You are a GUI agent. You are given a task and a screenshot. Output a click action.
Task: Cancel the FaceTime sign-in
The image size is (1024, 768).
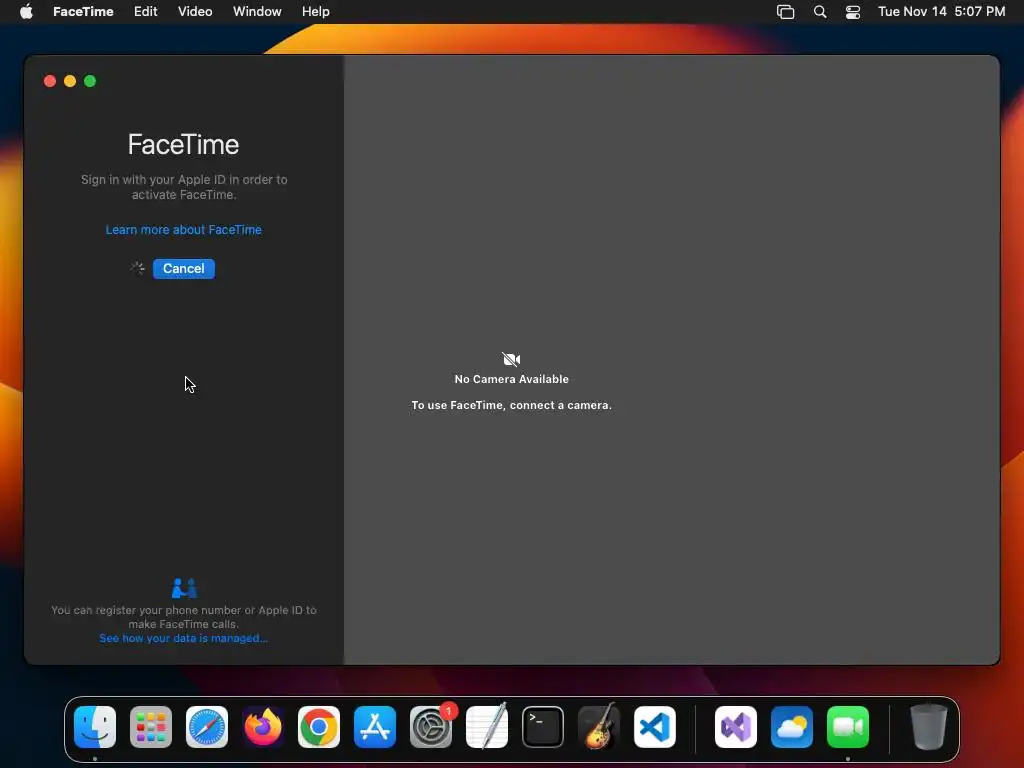[184, 268]
